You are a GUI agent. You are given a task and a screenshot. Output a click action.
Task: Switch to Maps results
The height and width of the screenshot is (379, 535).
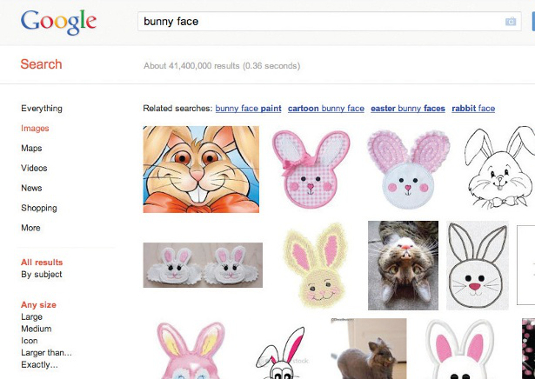coord(31,148)
